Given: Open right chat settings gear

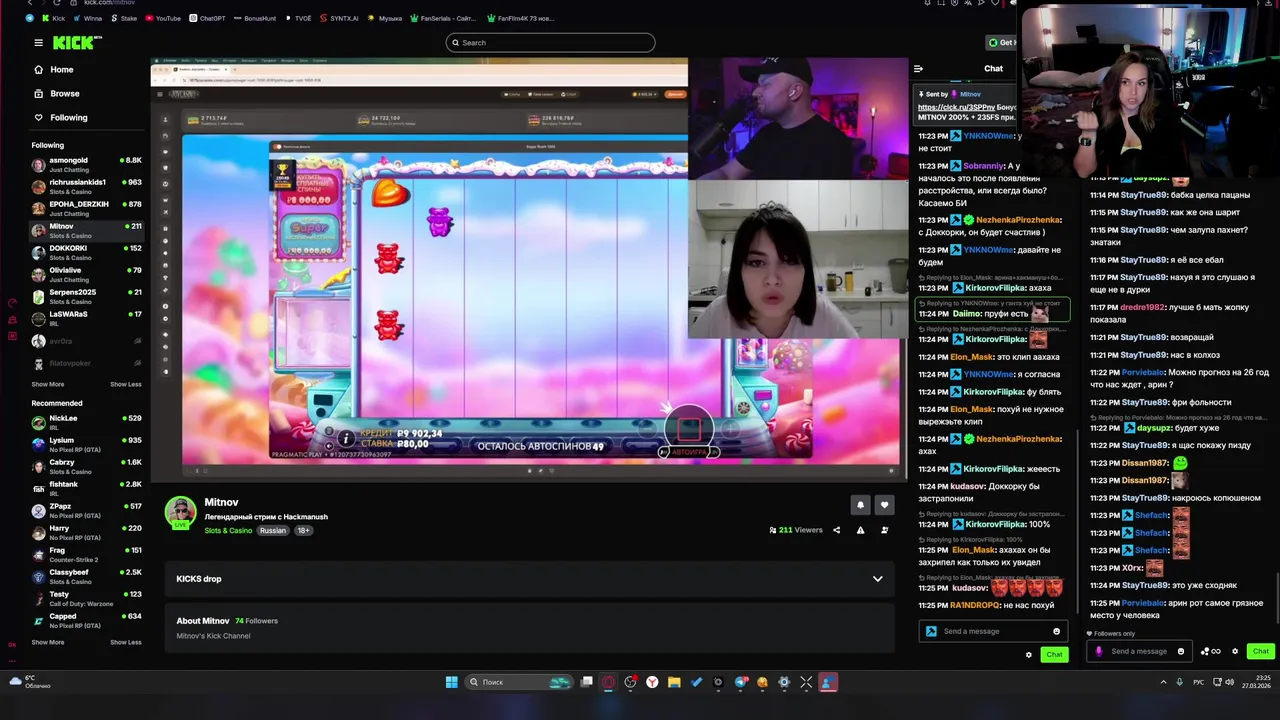Looking at the screenshot, I should pos(1235,651).
